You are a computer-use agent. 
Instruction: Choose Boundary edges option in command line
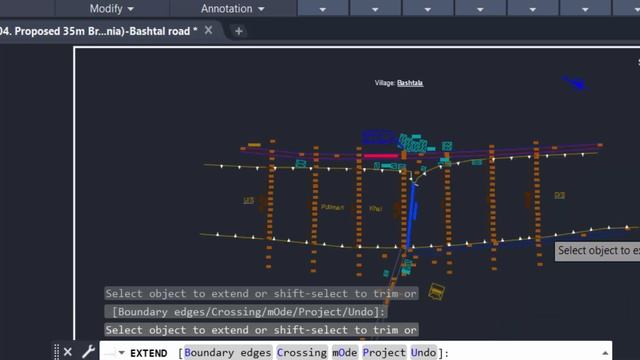tap(228, 353)
